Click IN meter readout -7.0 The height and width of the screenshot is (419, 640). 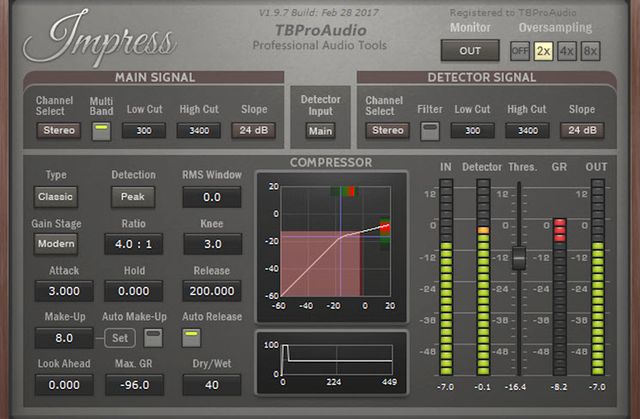point(445,387)
